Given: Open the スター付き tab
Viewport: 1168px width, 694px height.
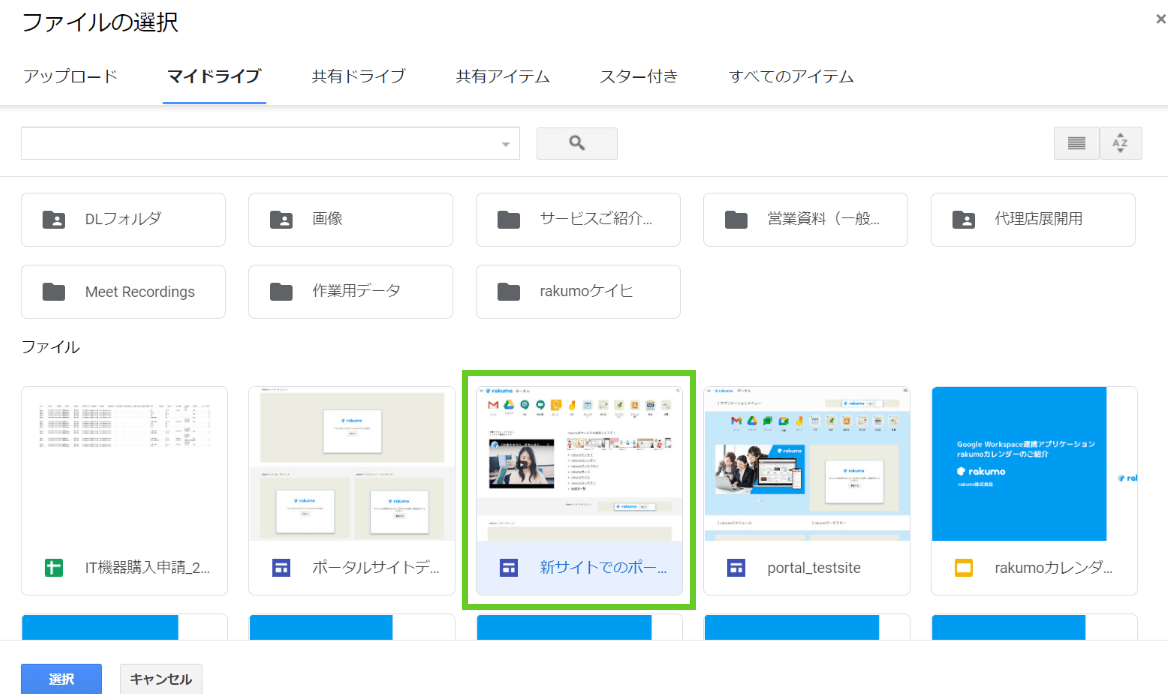Looking at the screenshot, I should [x=639, y=77].
